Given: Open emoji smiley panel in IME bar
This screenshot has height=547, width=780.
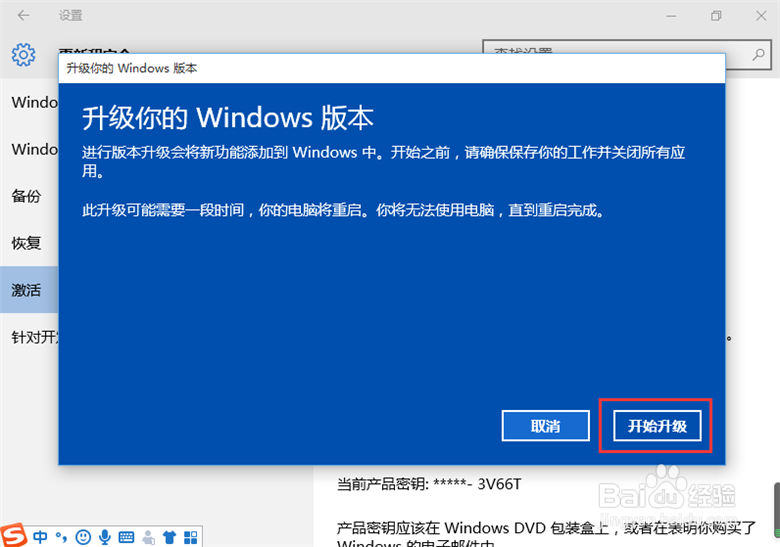Looking at the screenshot, I should click(83, 537).
